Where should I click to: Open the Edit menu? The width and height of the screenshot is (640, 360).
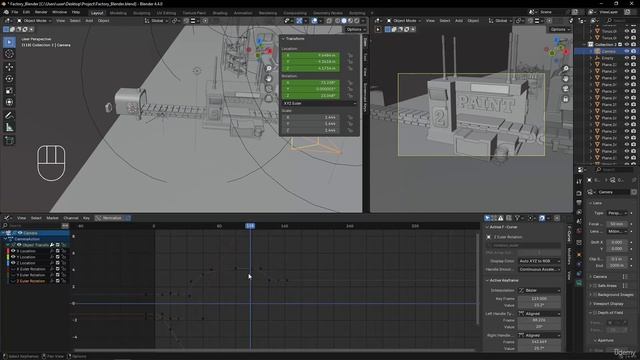(26, 12)
